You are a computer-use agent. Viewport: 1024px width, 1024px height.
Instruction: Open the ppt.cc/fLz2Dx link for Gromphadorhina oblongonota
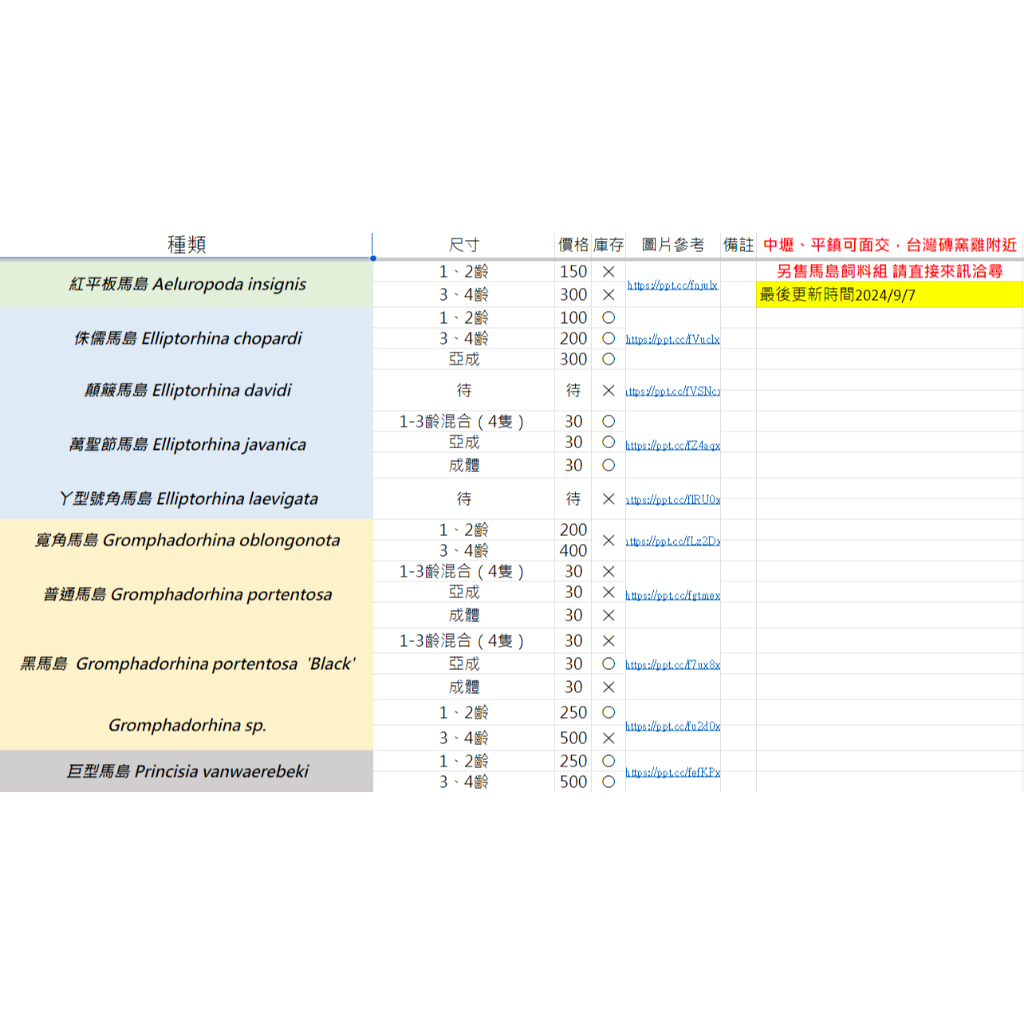coord(673,541)
